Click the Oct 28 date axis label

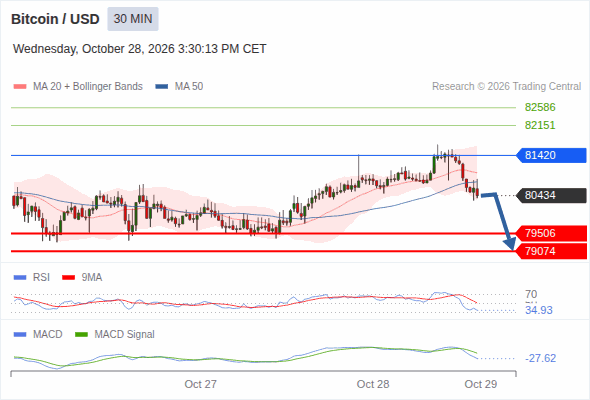coord(373,384)
